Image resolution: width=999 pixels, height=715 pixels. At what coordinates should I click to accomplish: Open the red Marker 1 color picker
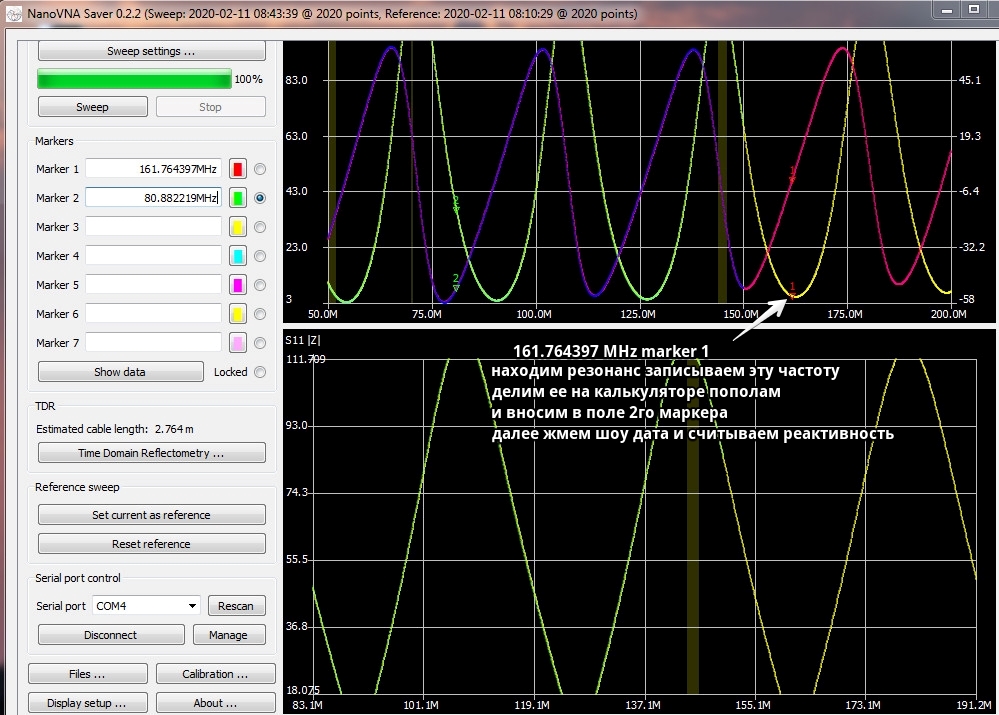click(x=238, y=169)
